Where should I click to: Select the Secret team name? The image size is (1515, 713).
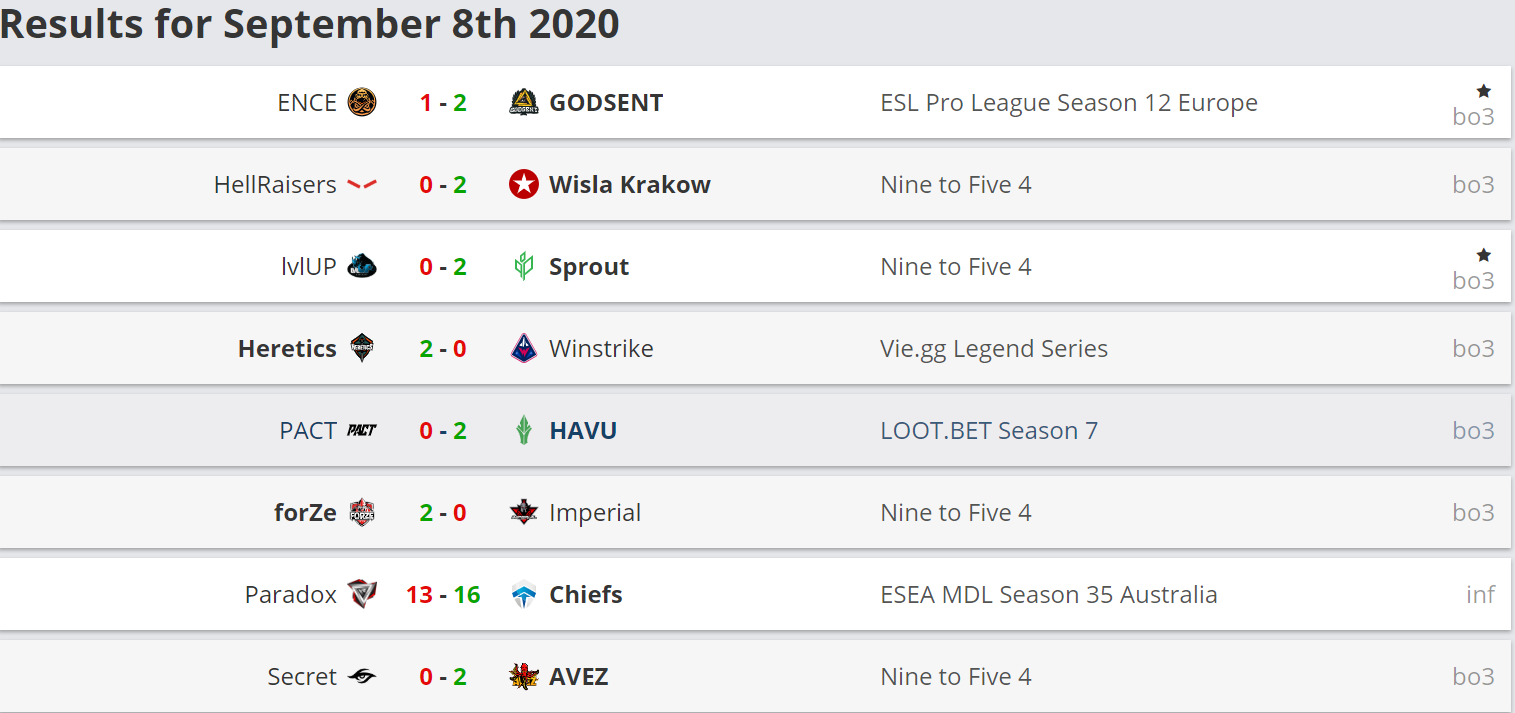click(302, 677)
